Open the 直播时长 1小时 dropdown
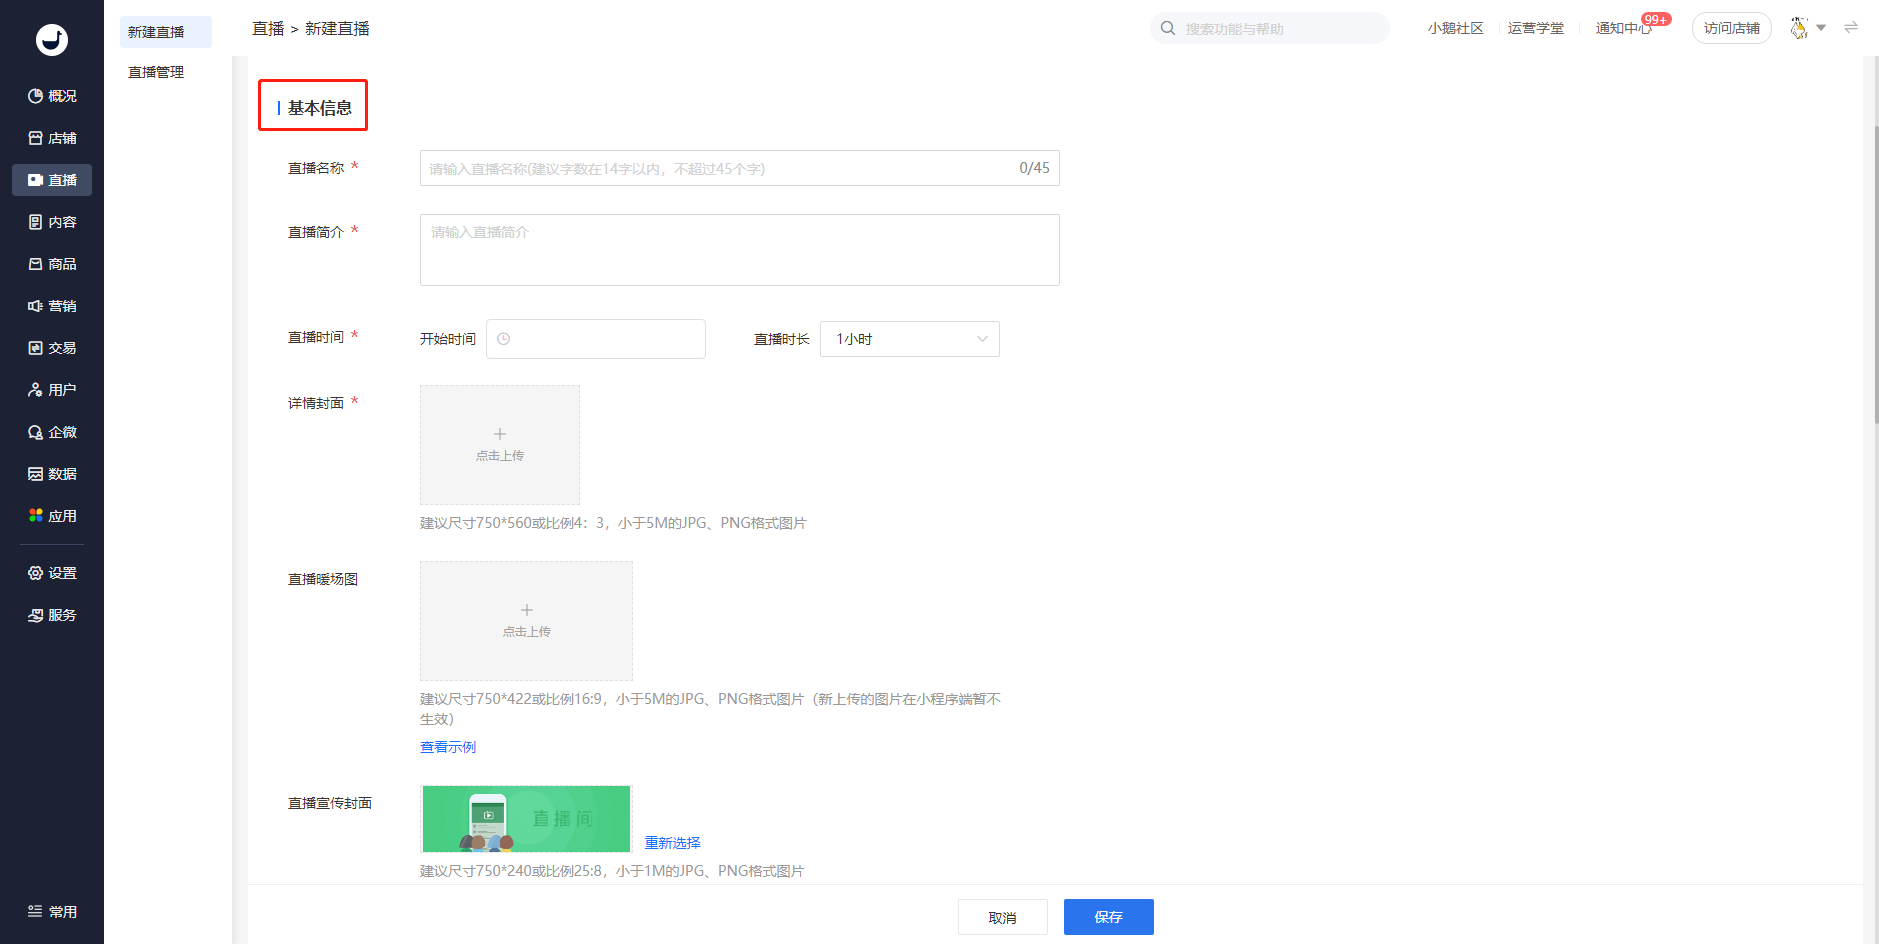This screenshot has height=944, width=1879. point(910,339)
